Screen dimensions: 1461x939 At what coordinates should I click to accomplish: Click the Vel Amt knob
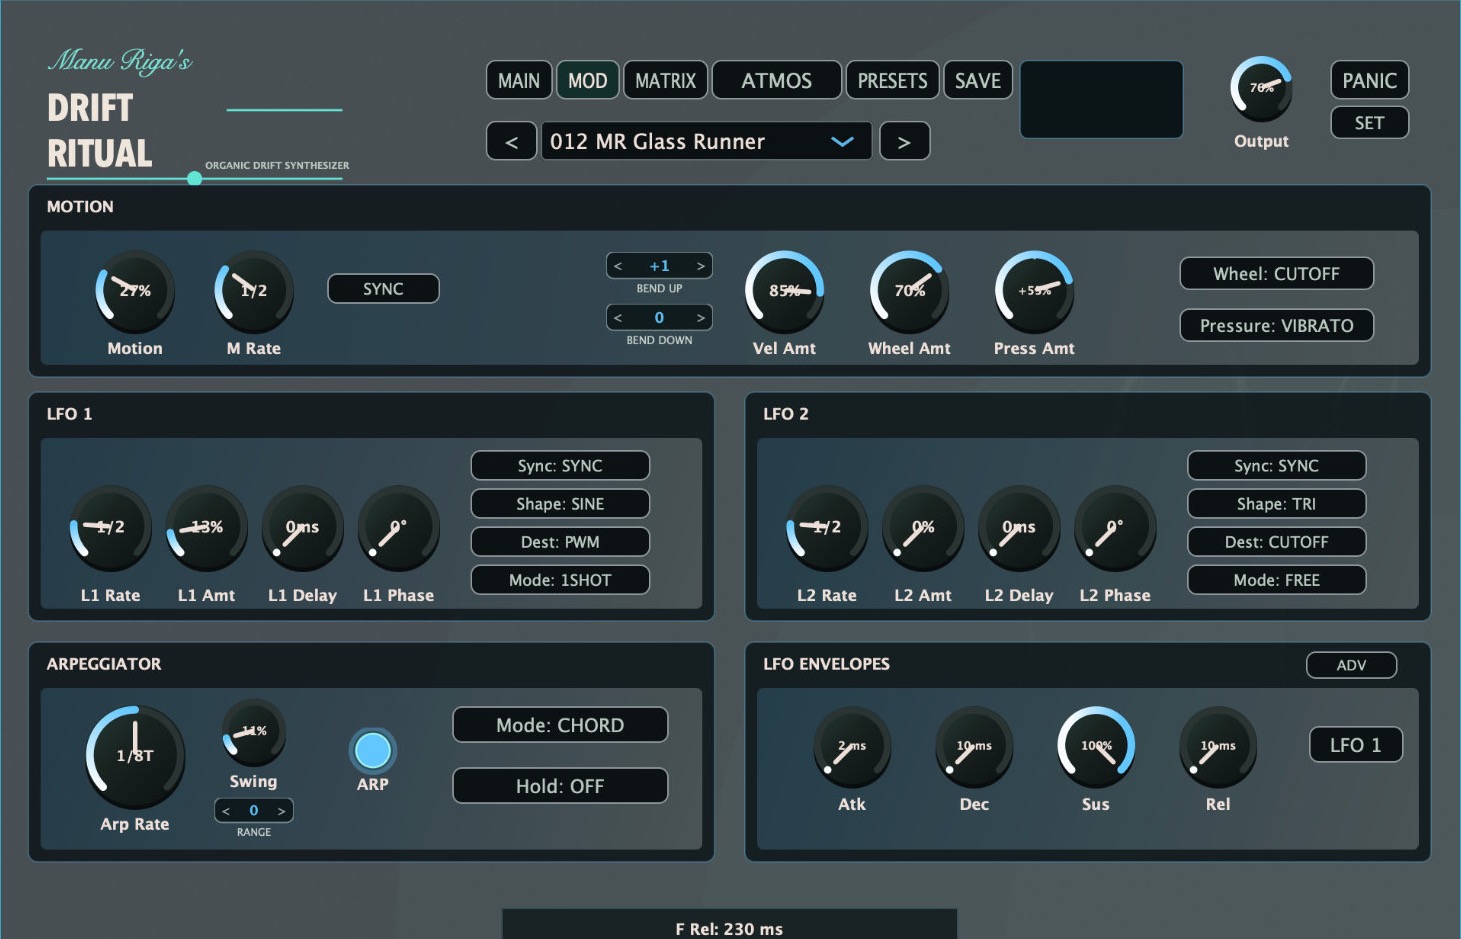tap(785, 291)
